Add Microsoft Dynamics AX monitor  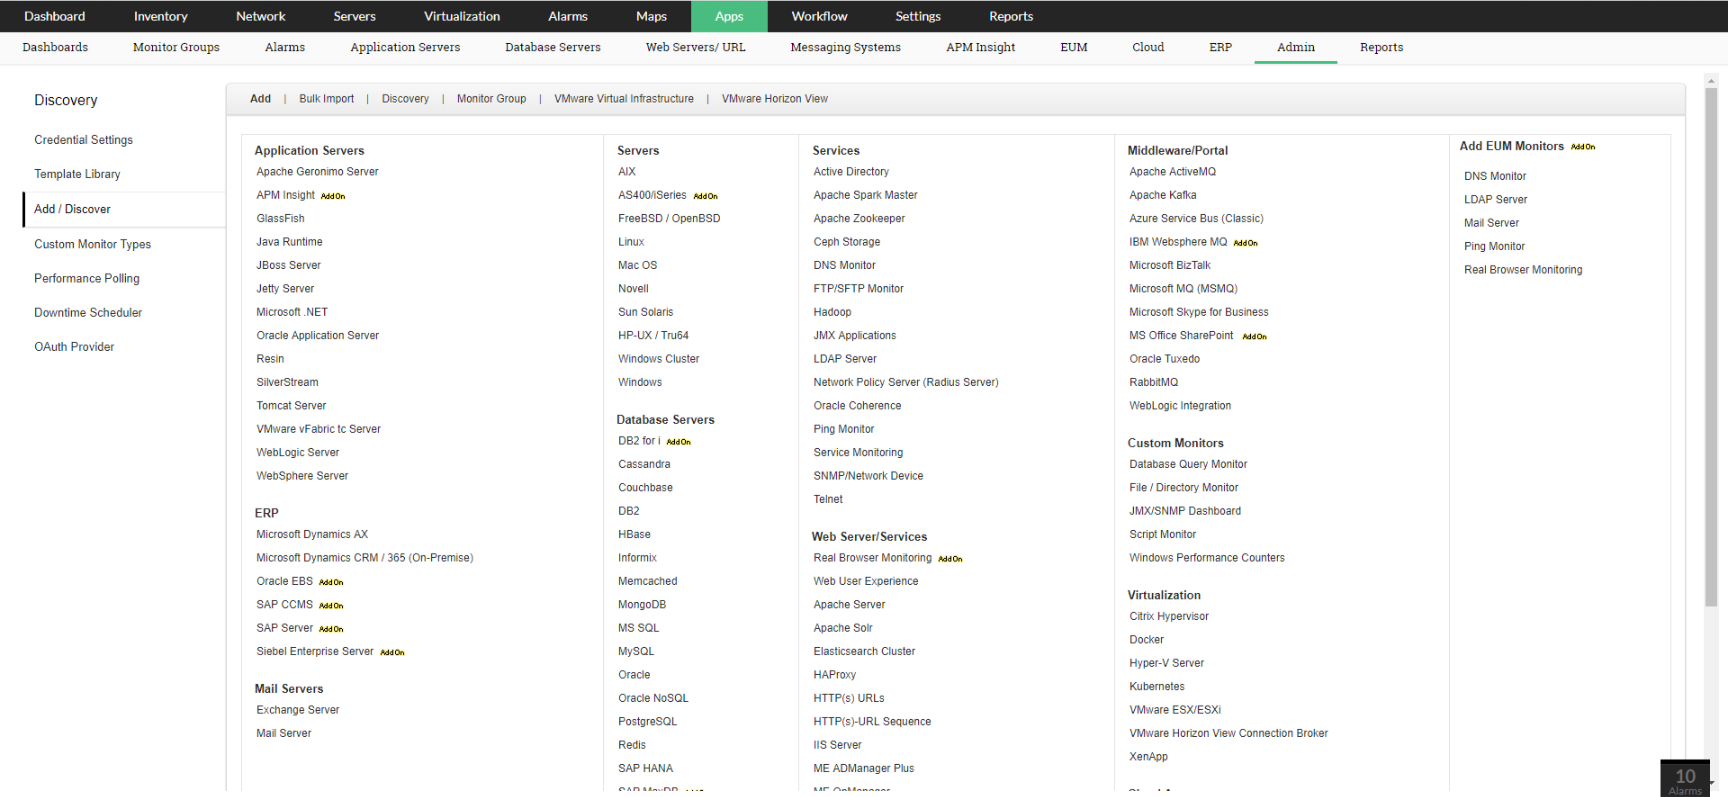(x=312, y=535)
